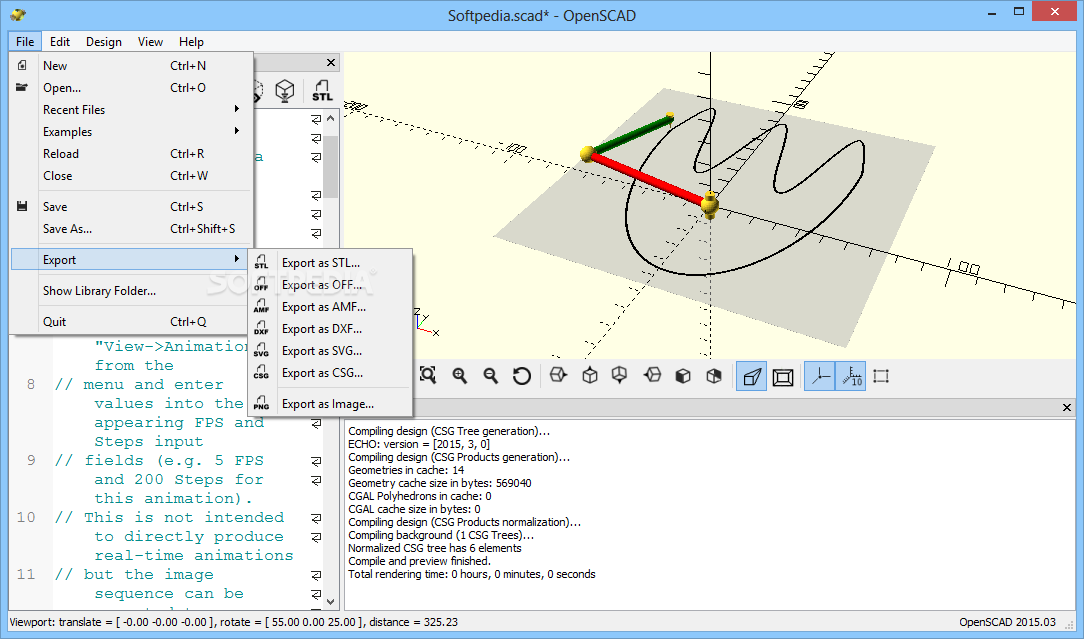Toggle Perspective projection view
Viewport: 1084px width, 639px height.
click(x=751, y=376)
